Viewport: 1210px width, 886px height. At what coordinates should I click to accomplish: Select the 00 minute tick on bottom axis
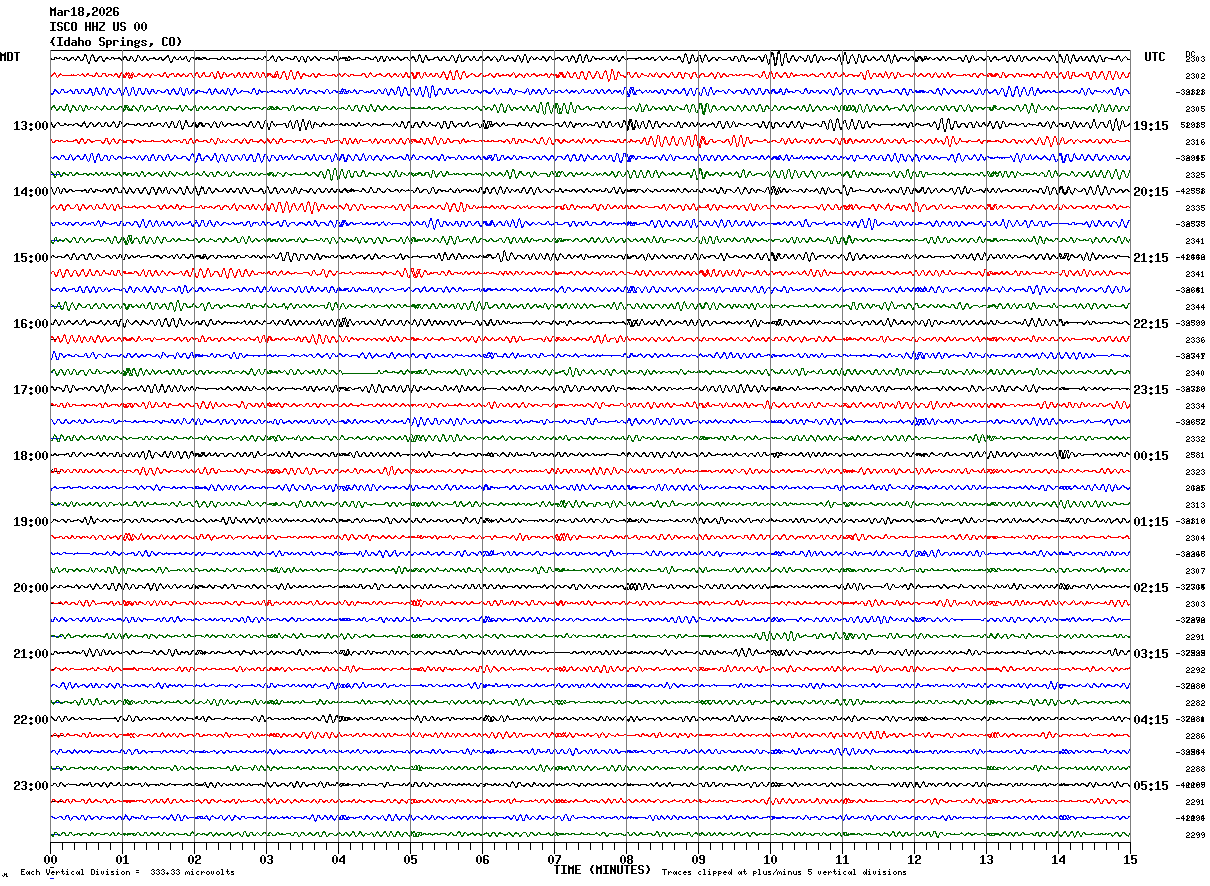point(50,859)
